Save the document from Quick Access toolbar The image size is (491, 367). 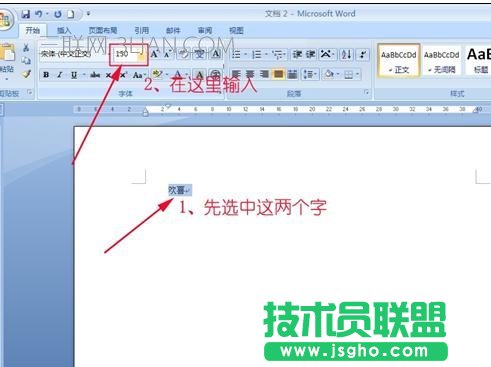[x=26, y=14]
